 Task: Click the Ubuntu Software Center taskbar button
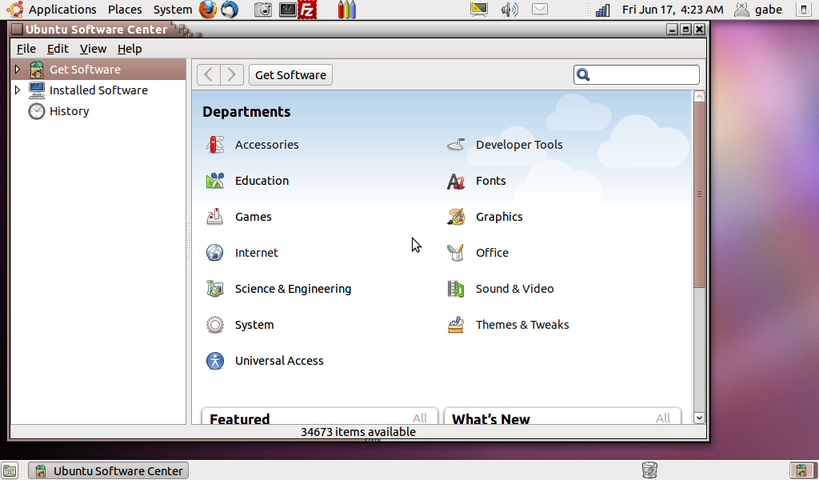[x=108, y=471]
